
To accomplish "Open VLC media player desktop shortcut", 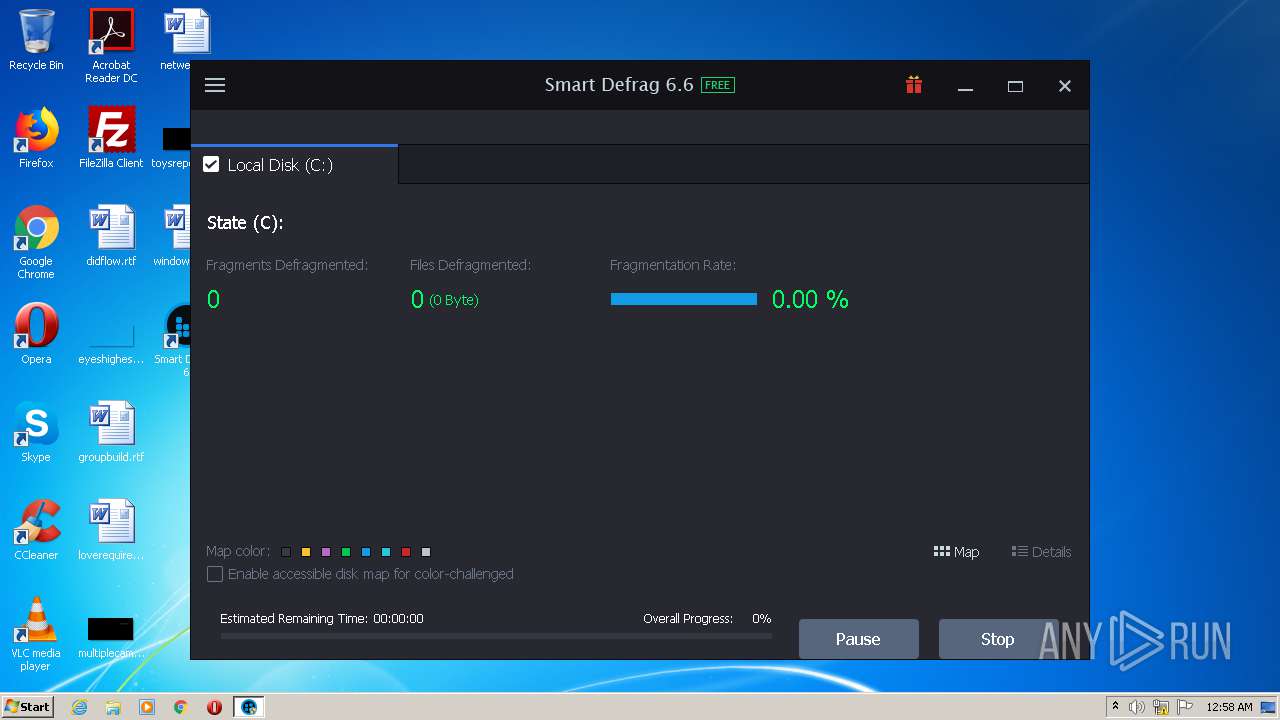I will tap(36, 634).
